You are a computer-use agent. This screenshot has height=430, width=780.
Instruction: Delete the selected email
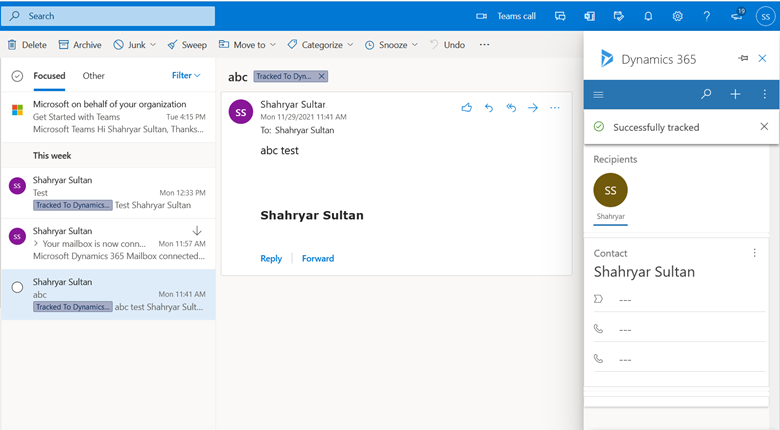27,45
